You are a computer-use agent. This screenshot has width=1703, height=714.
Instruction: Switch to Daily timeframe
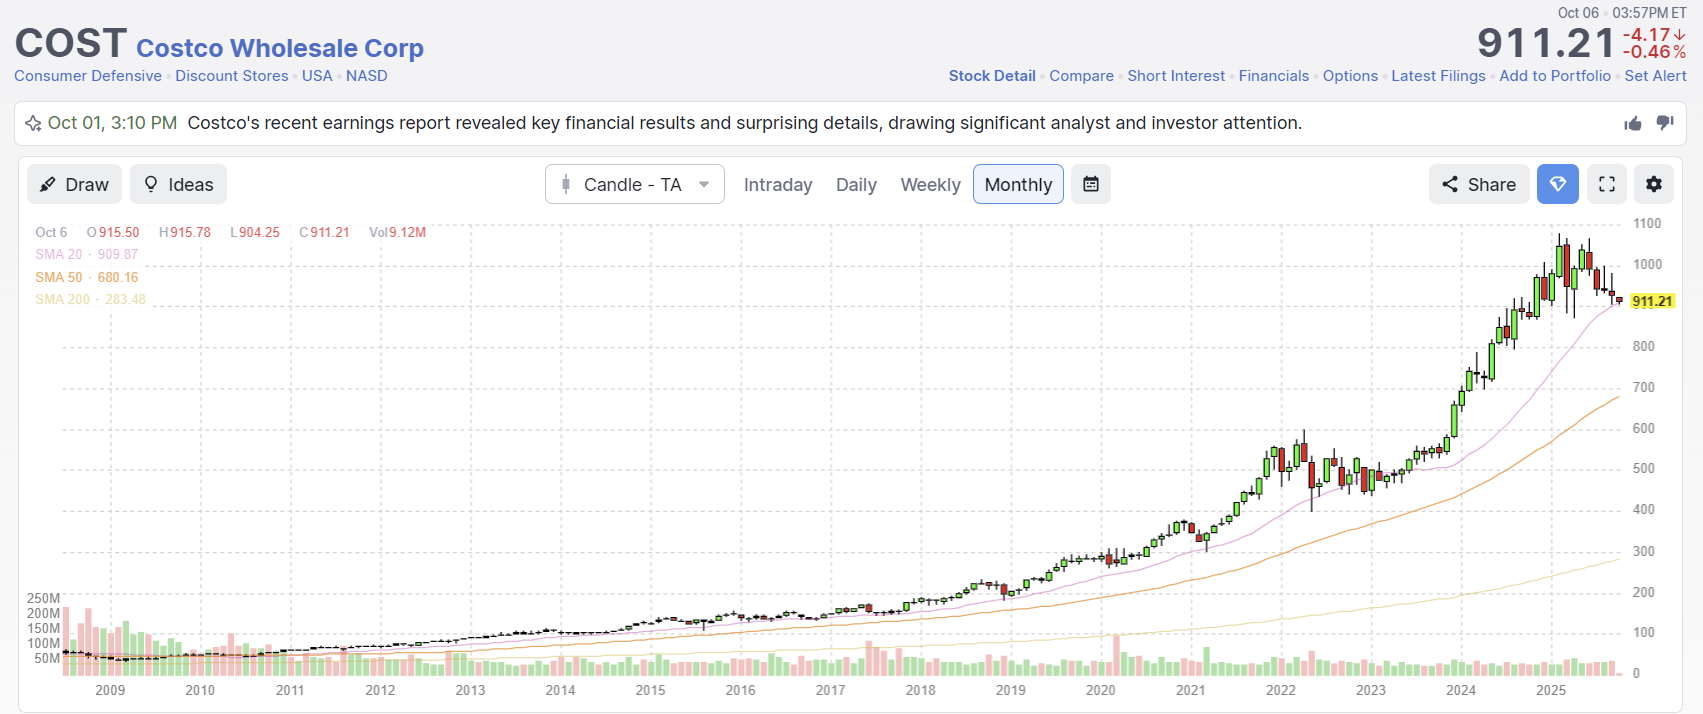click(x=856, y=184)
